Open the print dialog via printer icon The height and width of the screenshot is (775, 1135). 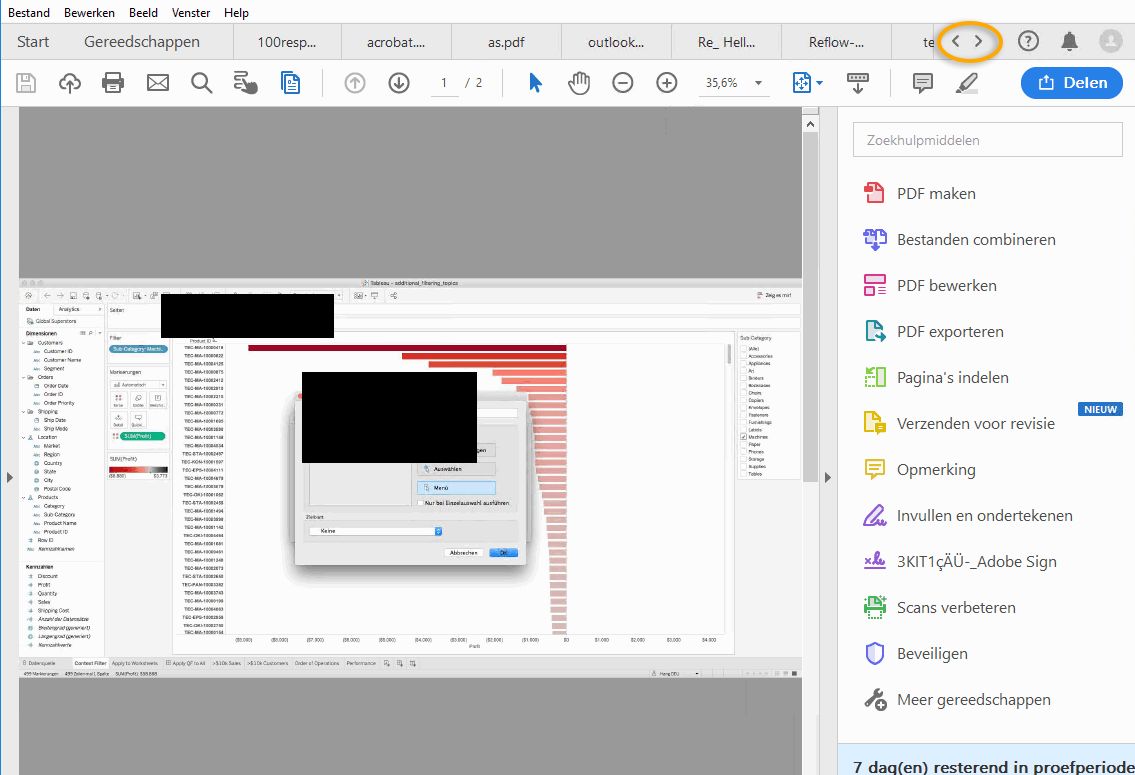pos(113,83)
